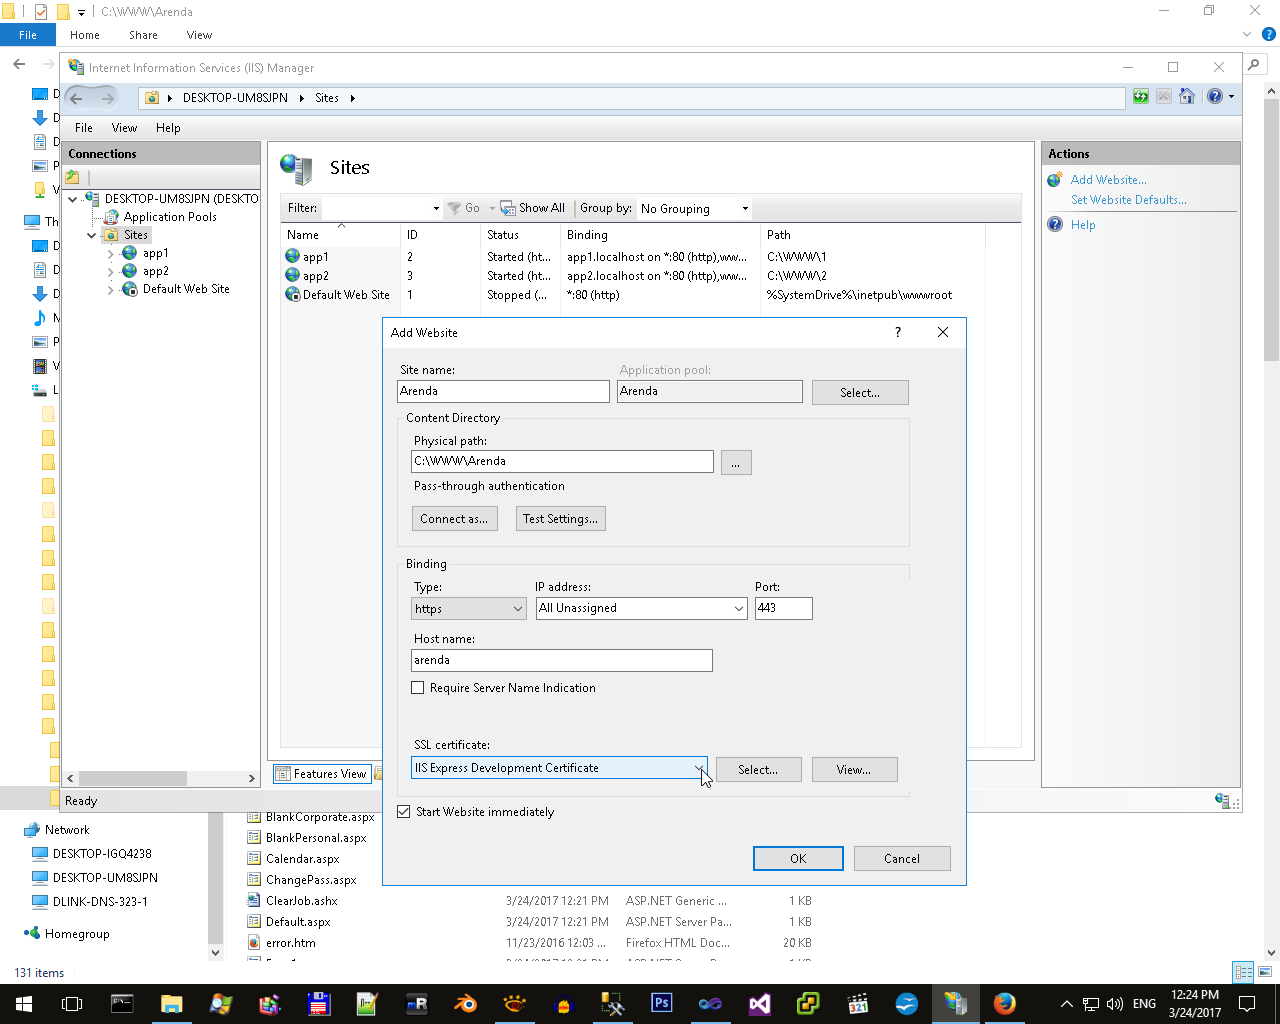Viewport: 1280px width, 1024px height.
Task: Collapse the Sites tree node
Action: pyautogui.click(x=92, y=235)
